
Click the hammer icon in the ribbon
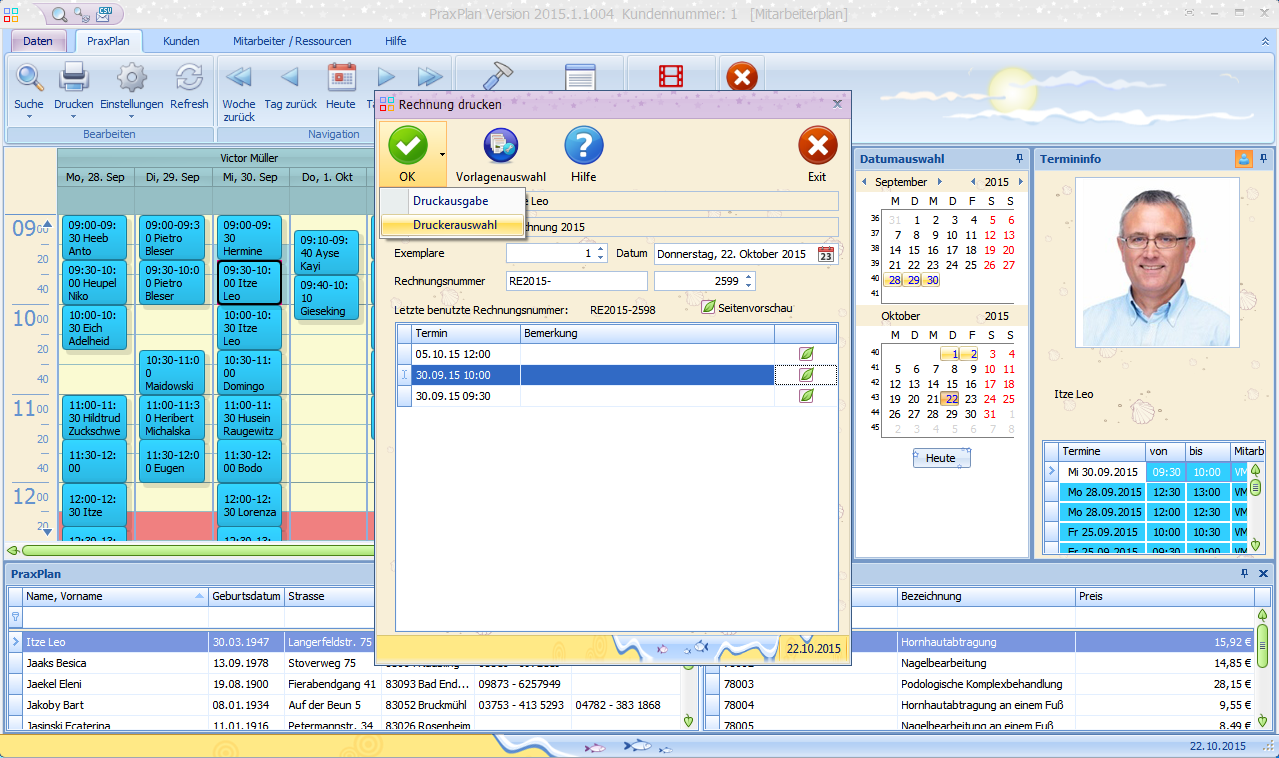point(497,78)
